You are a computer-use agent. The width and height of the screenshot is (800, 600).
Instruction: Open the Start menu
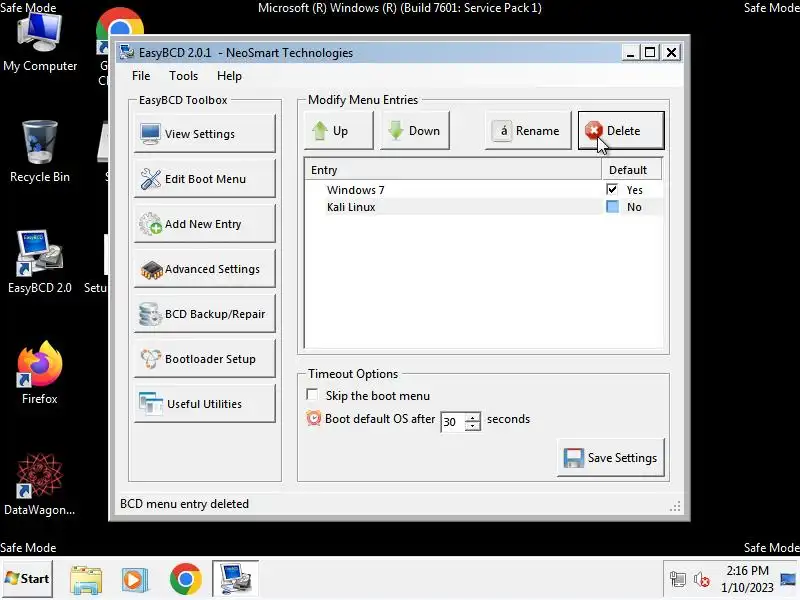click(x=27, y=579)
